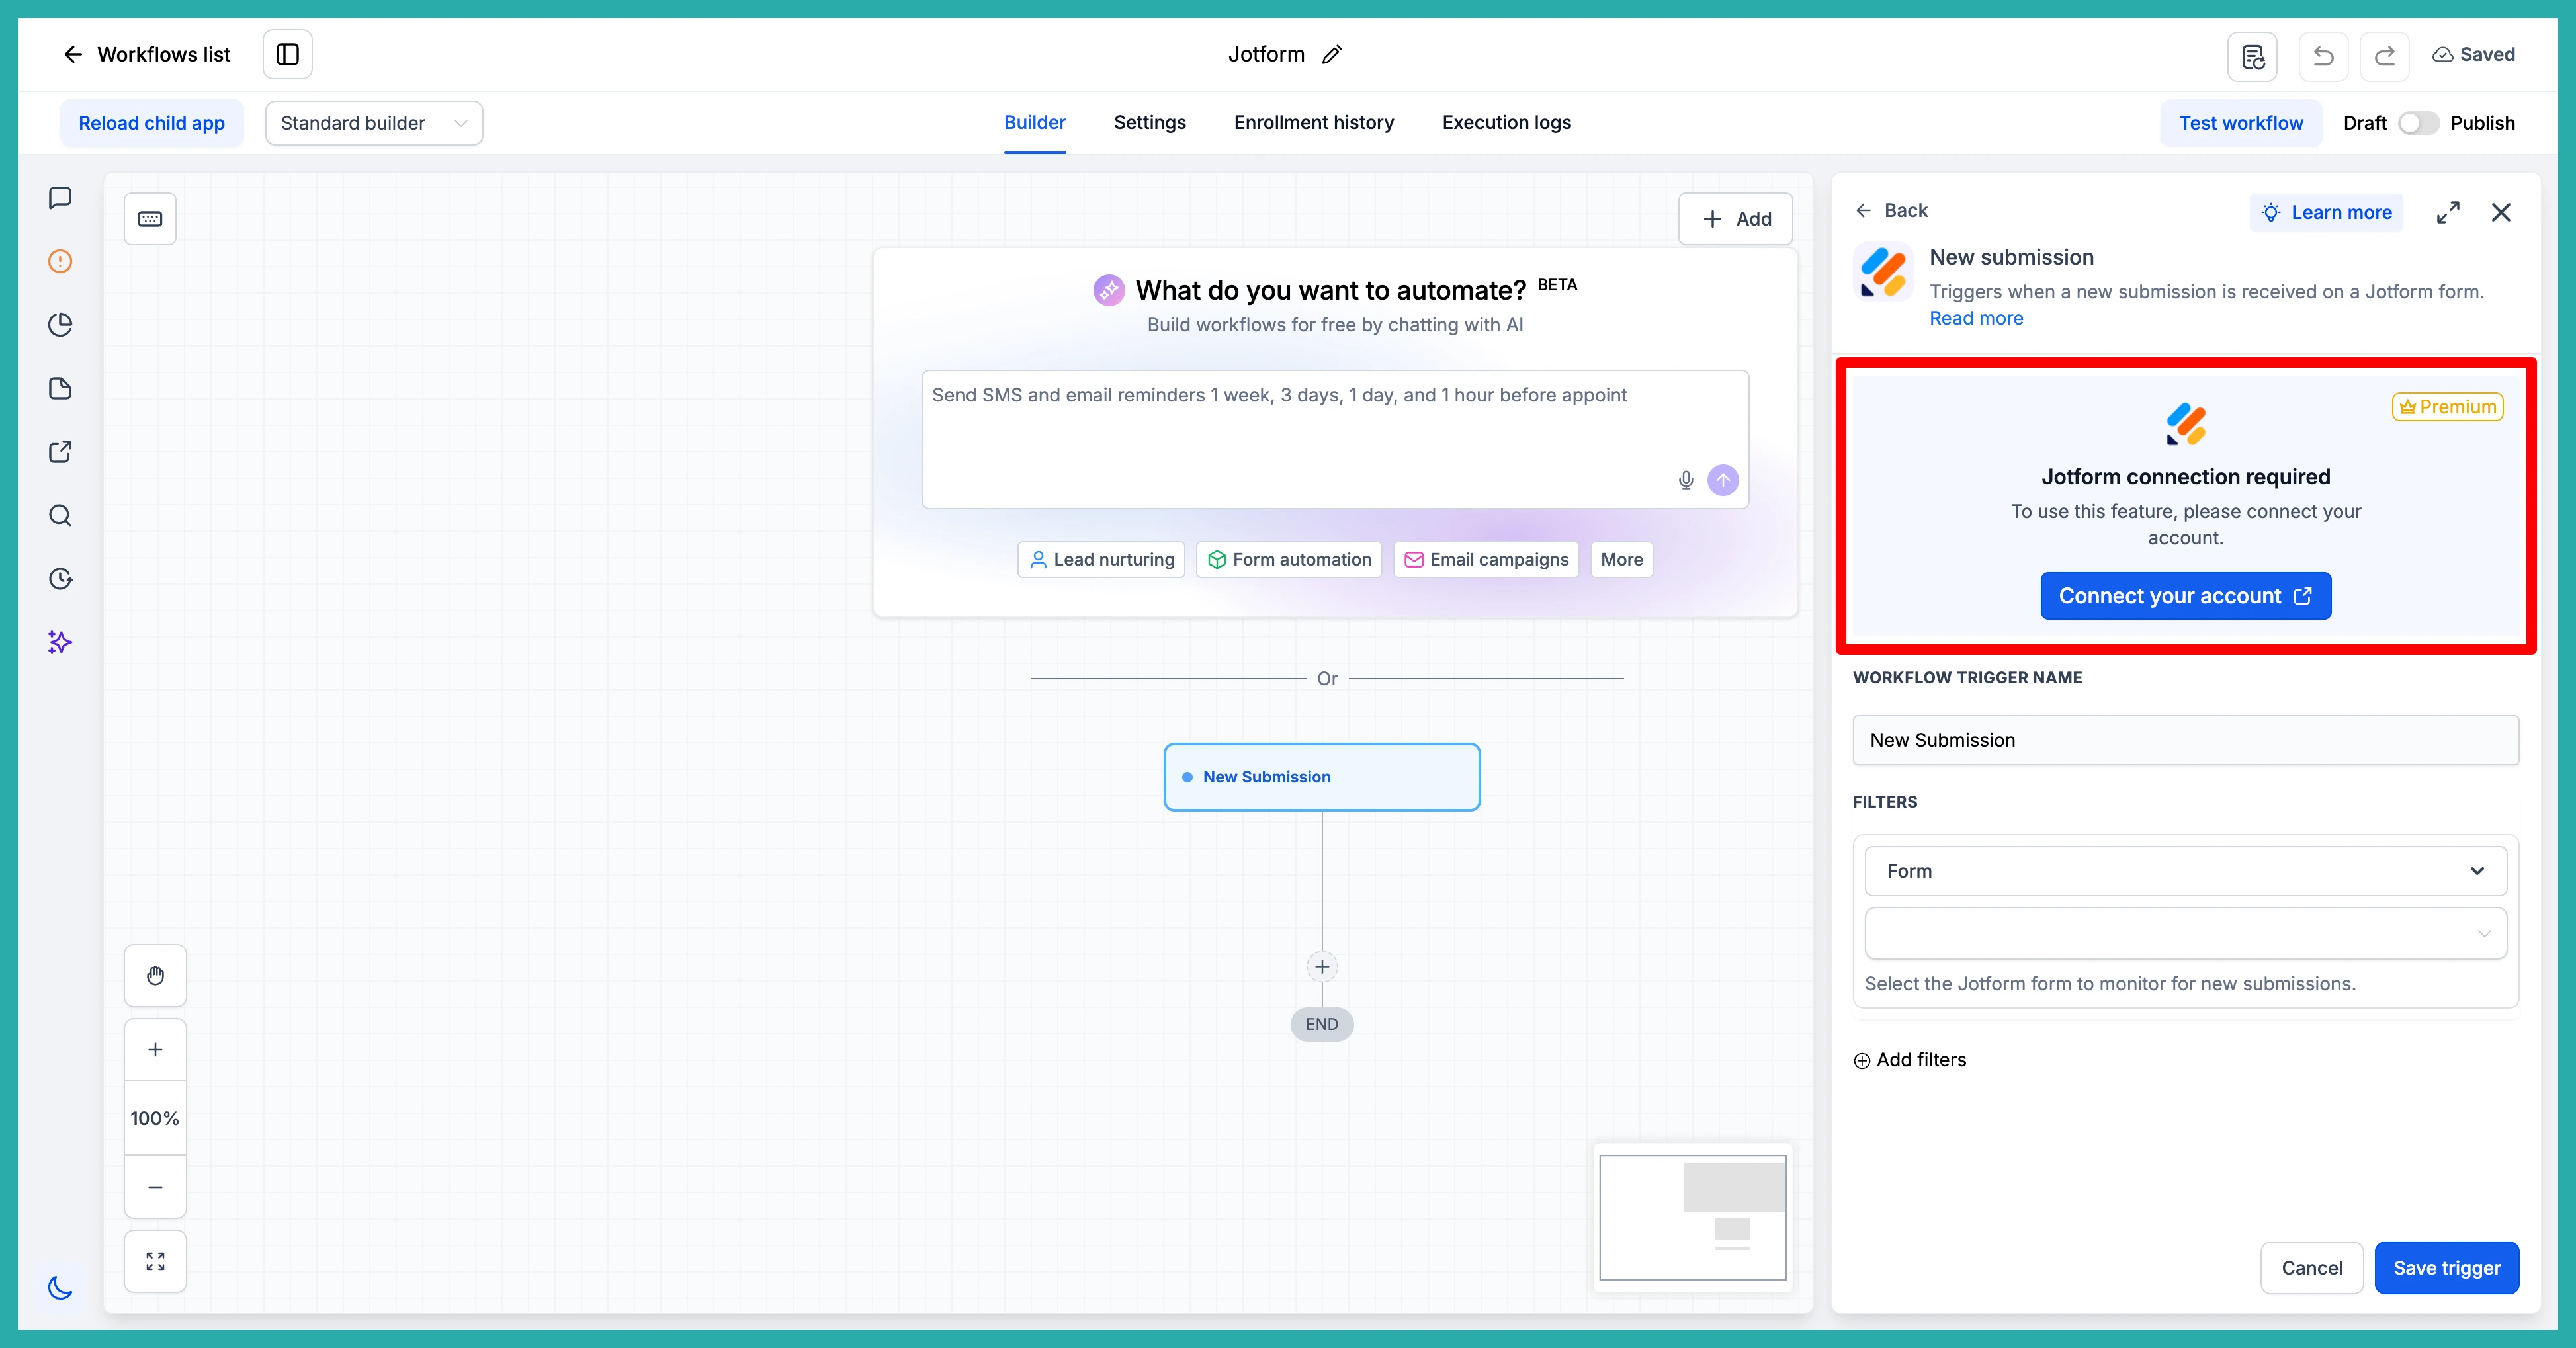Image resolution: width=2576 pixels, height=1348 pixels.
Task: Open the Execution logs tab
Action: (1506, 123)
